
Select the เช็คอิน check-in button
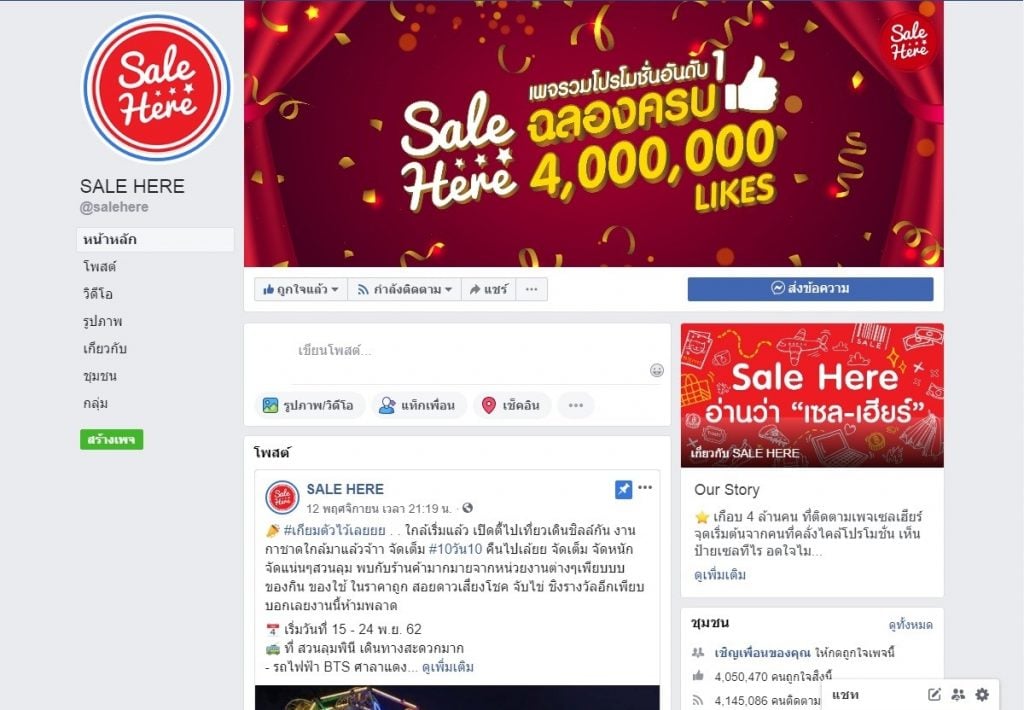[511, 406]
